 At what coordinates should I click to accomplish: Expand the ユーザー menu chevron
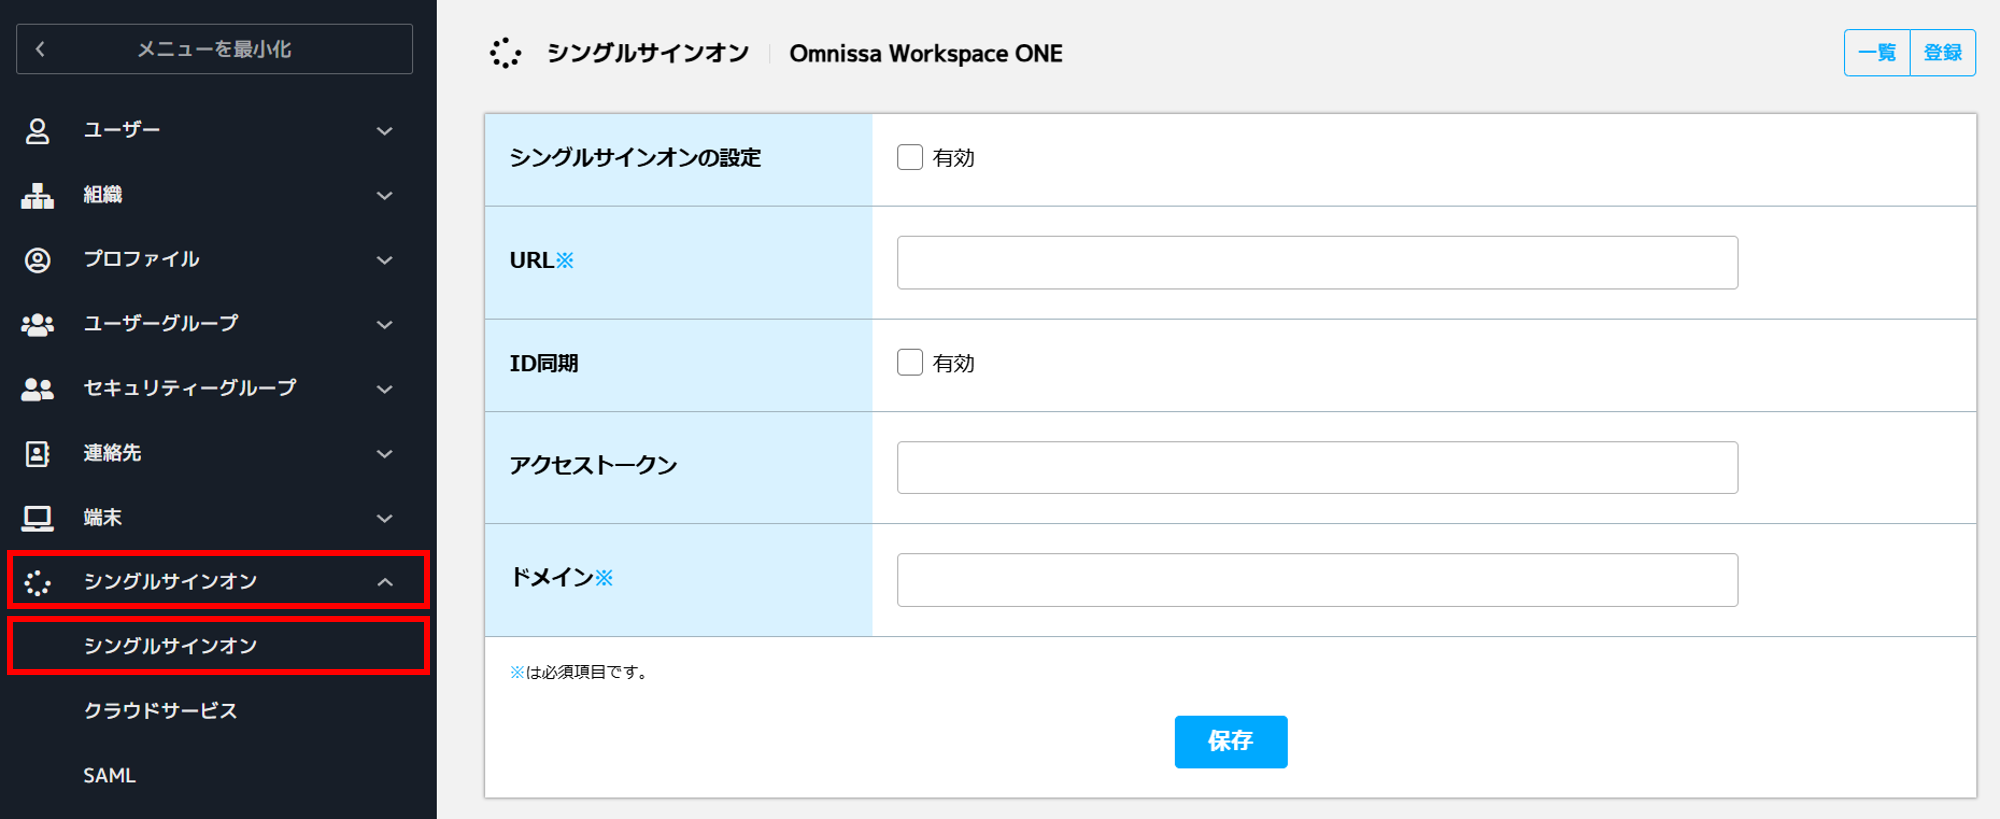385,131
